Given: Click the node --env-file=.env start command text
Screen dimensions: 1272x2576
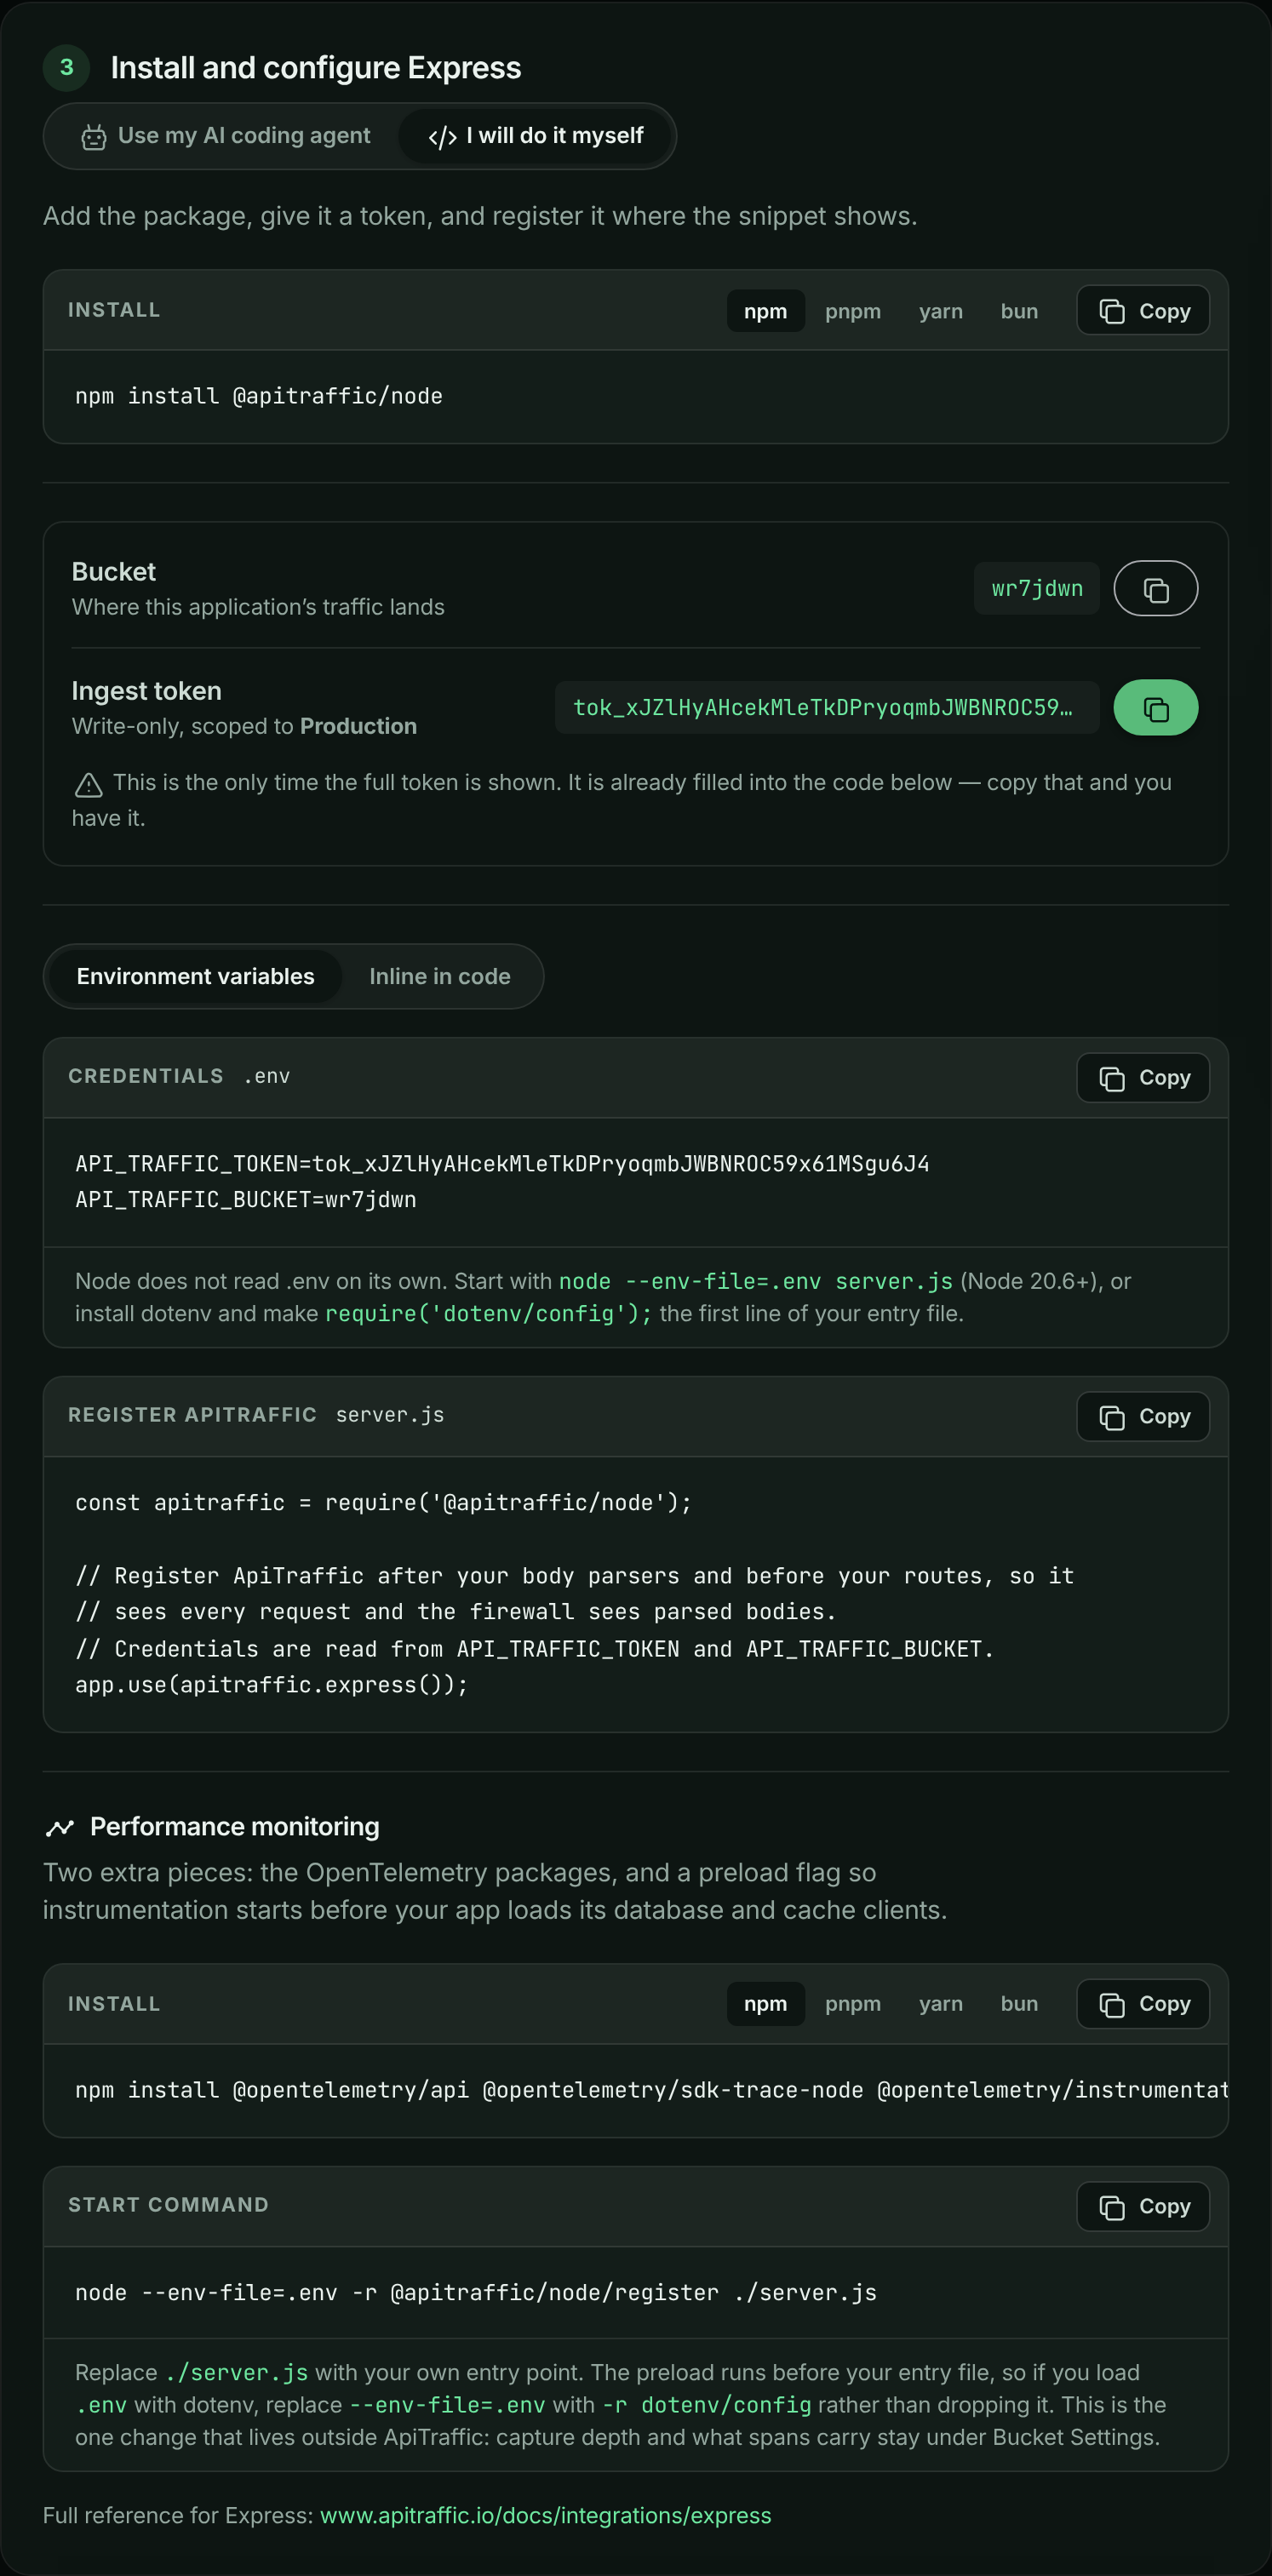Looking at the screenshot, I should tap(476, 2293).
